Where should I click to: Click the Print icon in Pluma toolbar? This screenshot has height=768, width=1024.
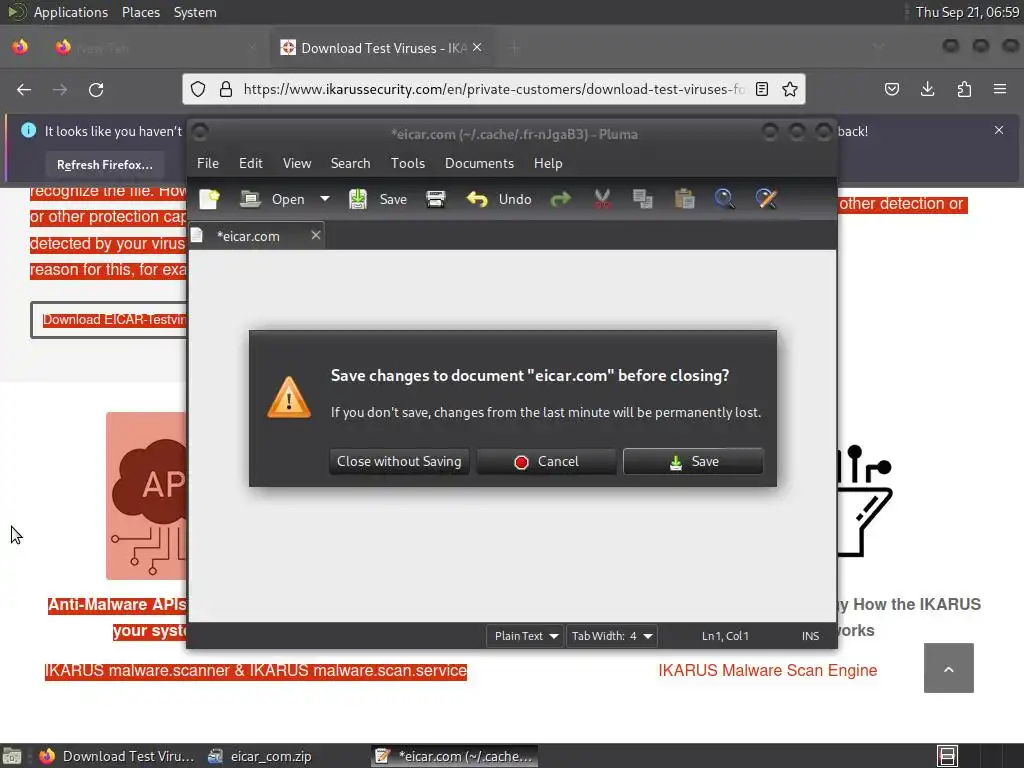tap(436, 199)
